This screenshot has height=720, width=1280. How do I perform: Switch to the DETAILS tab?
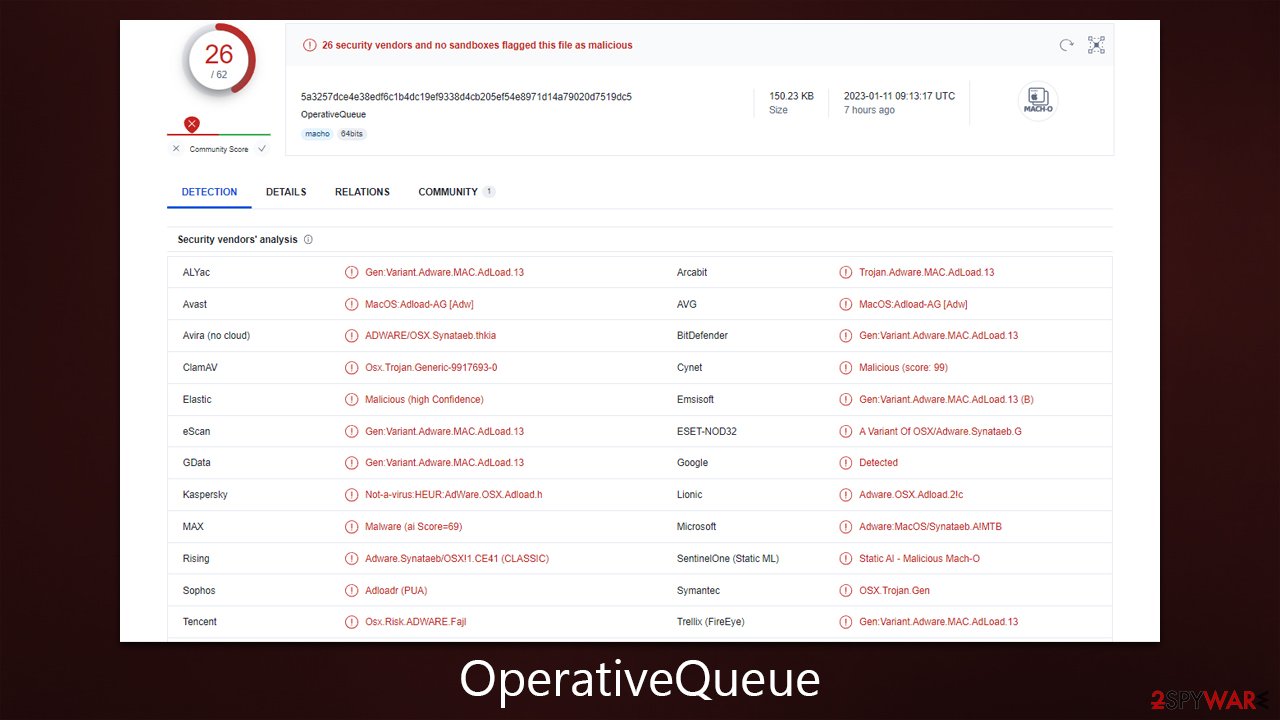(x=286, y=191)
